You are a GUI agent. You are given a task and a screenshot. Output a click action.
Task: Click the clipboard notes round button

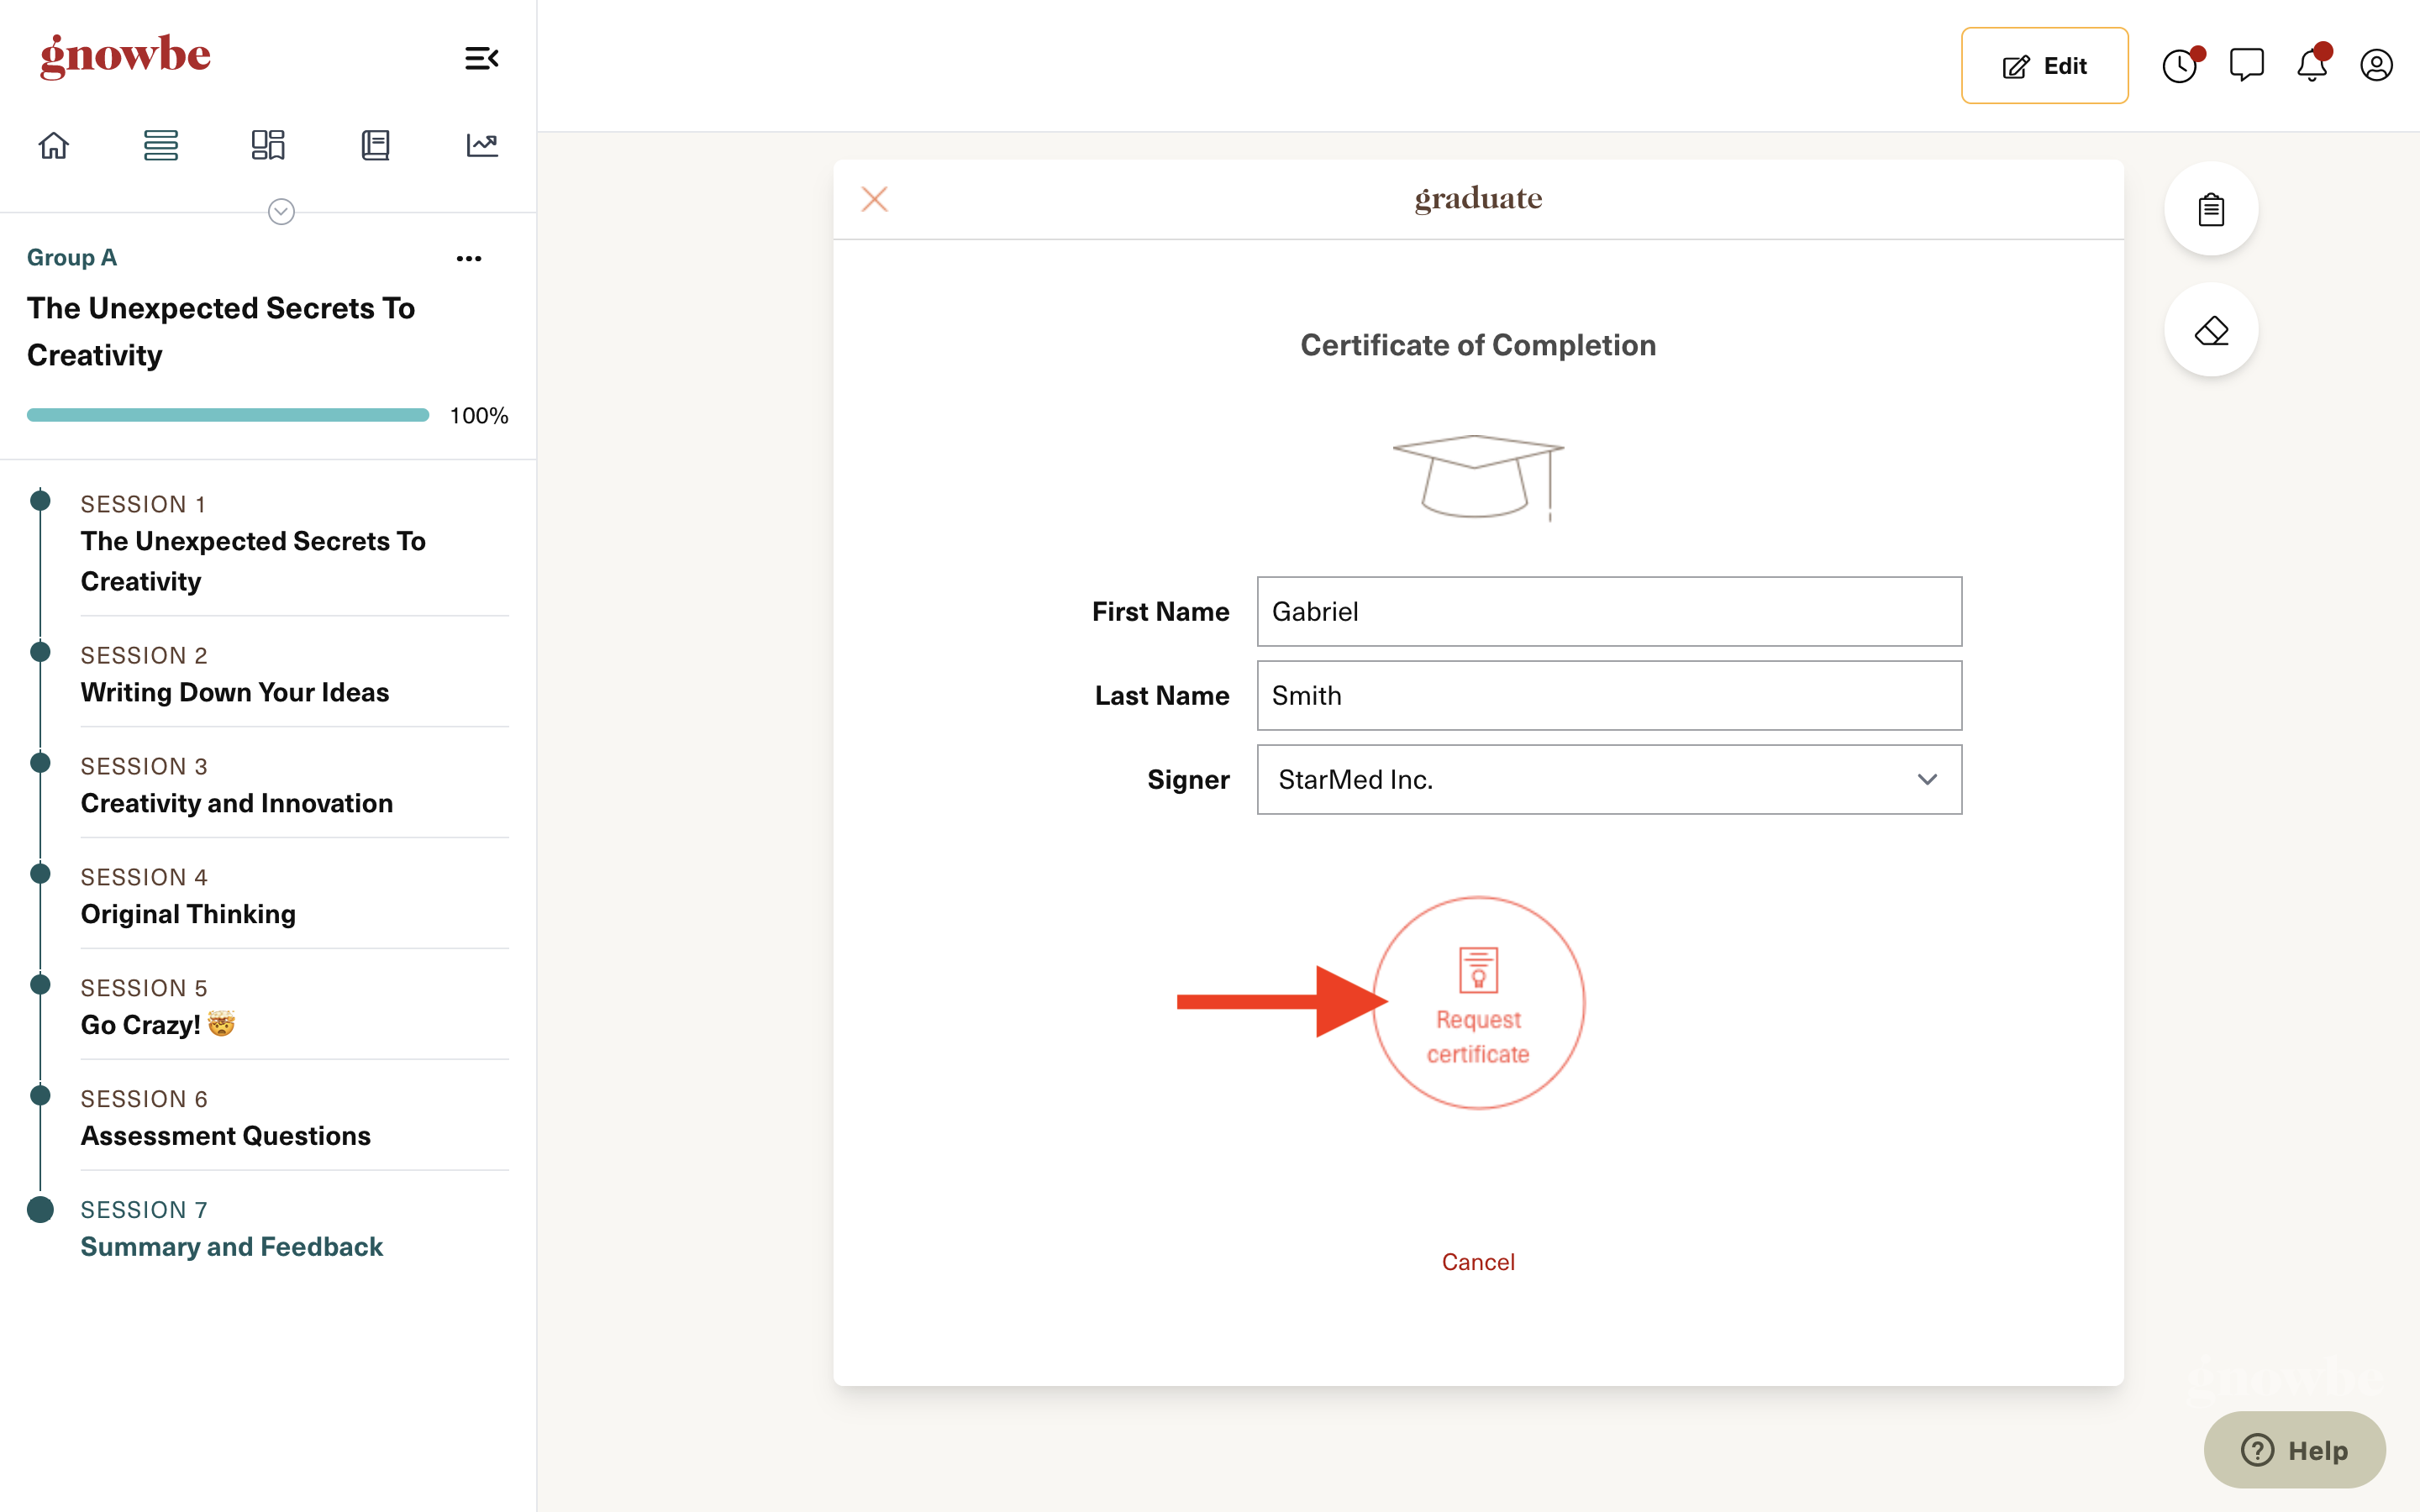2211,209
